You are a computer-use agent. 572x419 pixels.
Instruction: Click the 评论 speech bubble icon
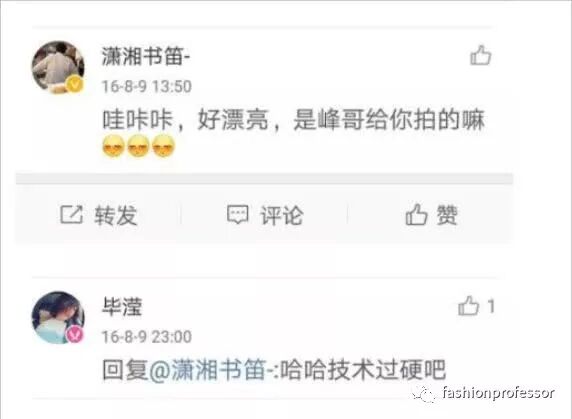pos(238,214)
